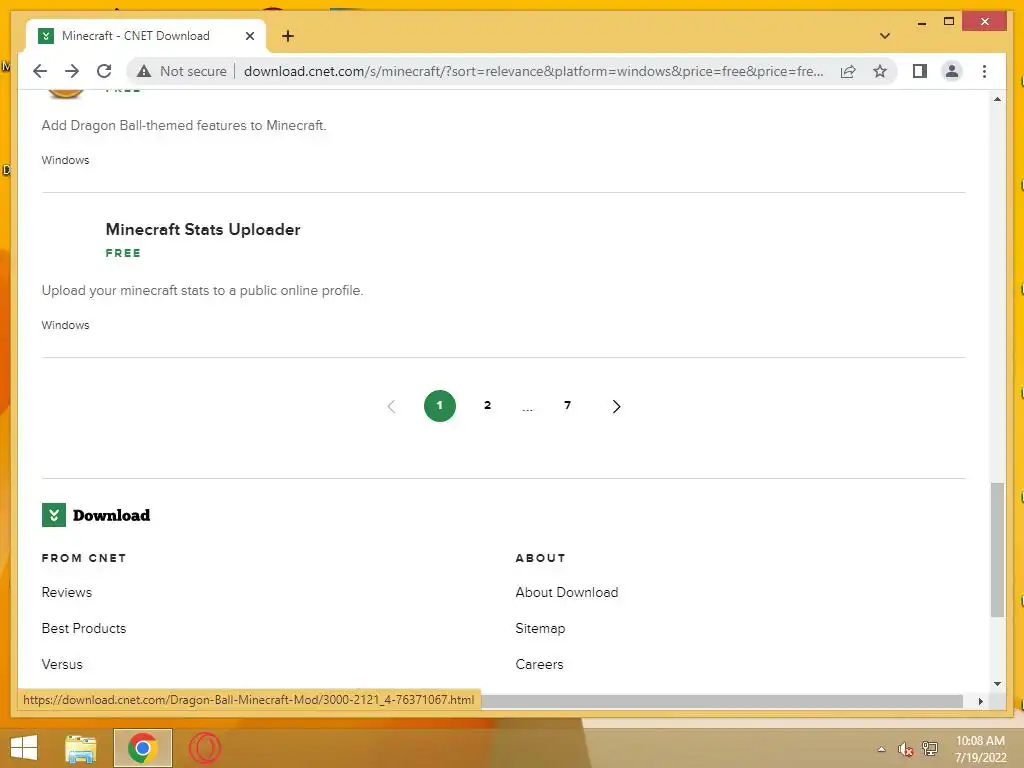This screenshot has width=1024, height=768.
Task: Share this page using share icon
Action: [848, 71]
